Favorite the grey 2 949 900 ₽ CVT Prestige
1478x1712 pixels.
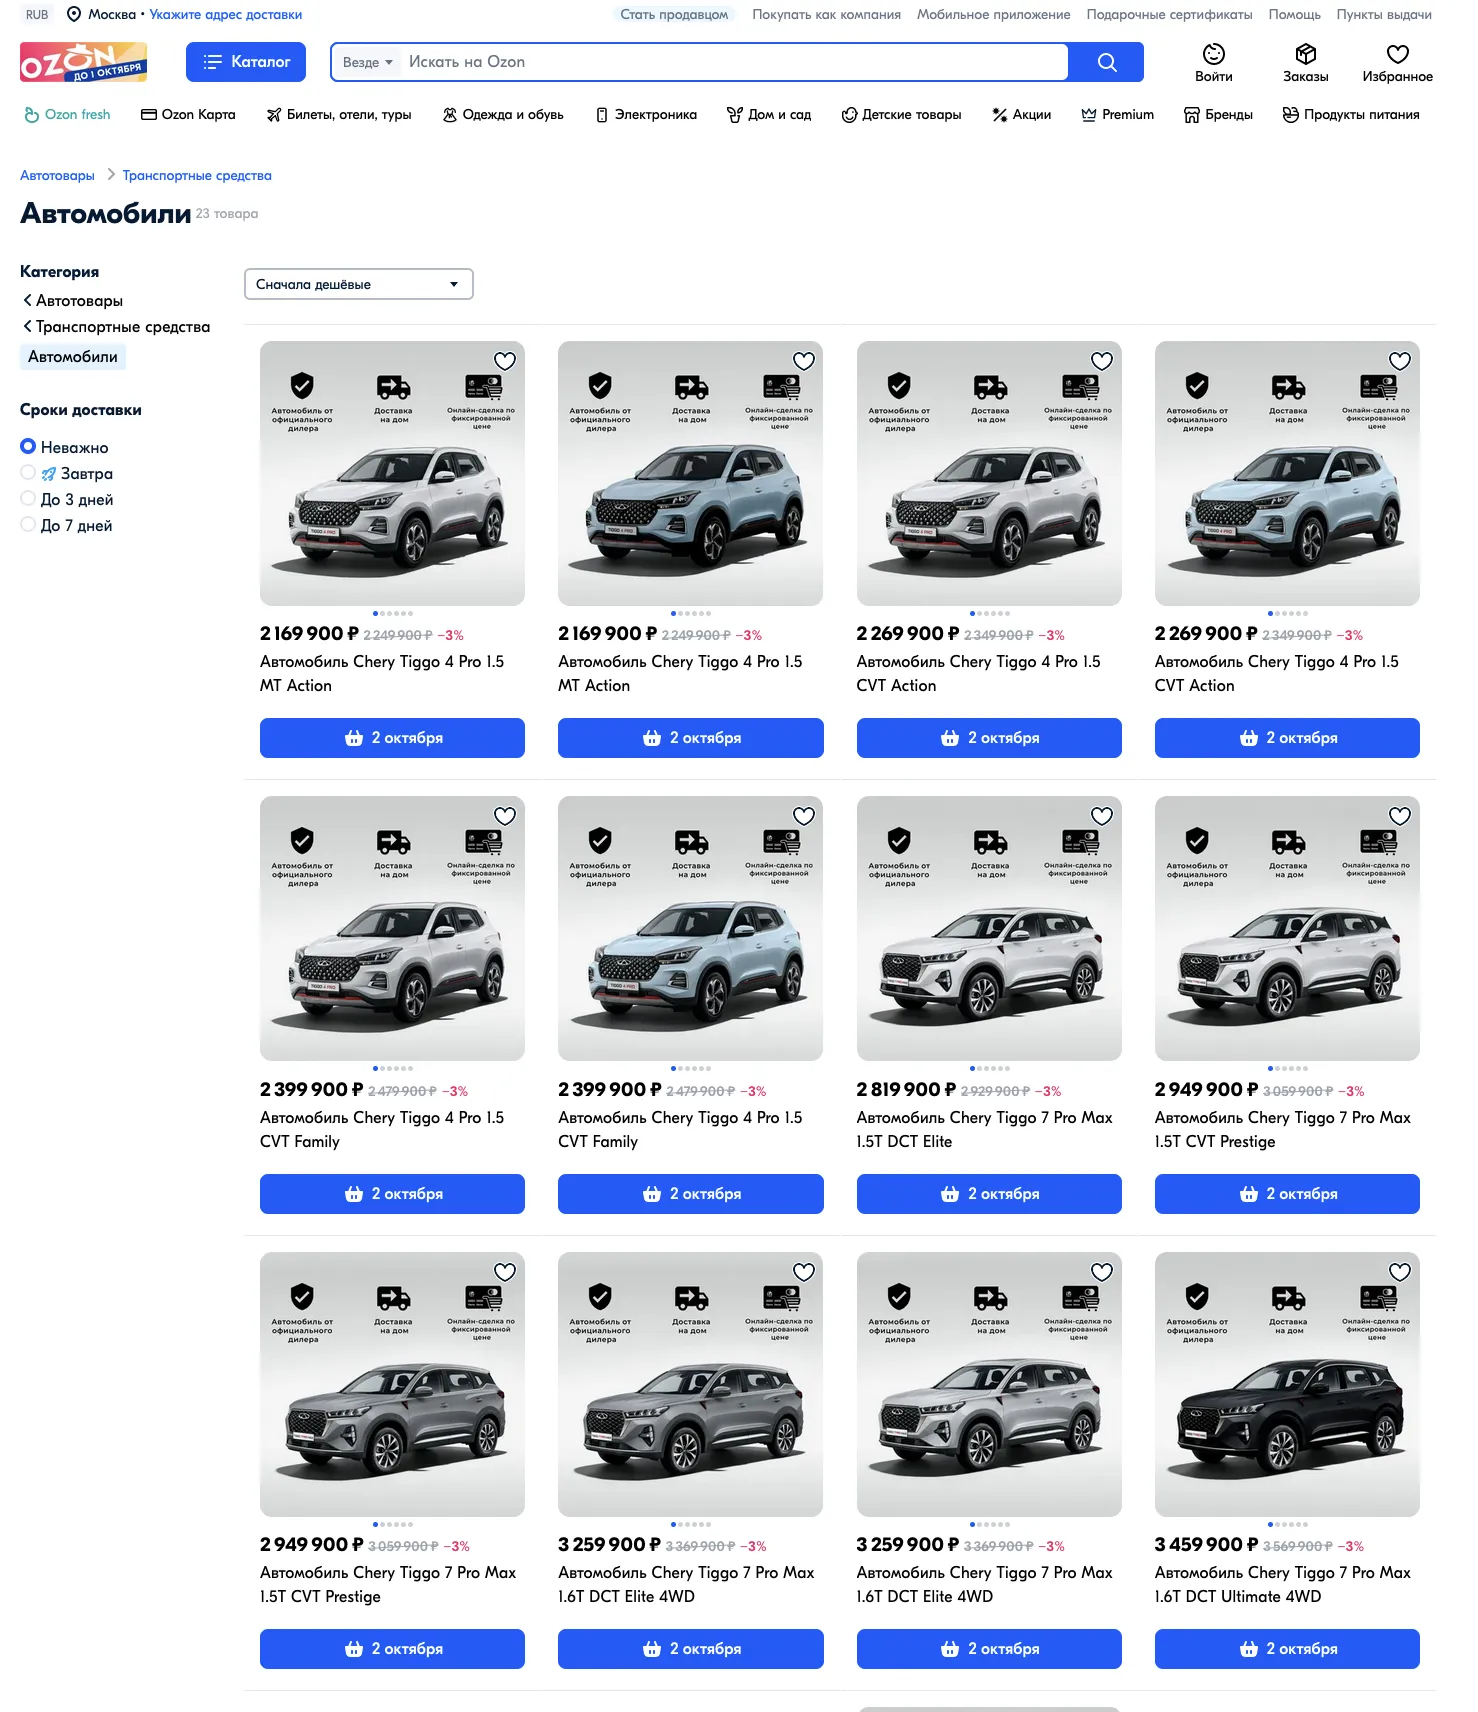(505, 1272)
